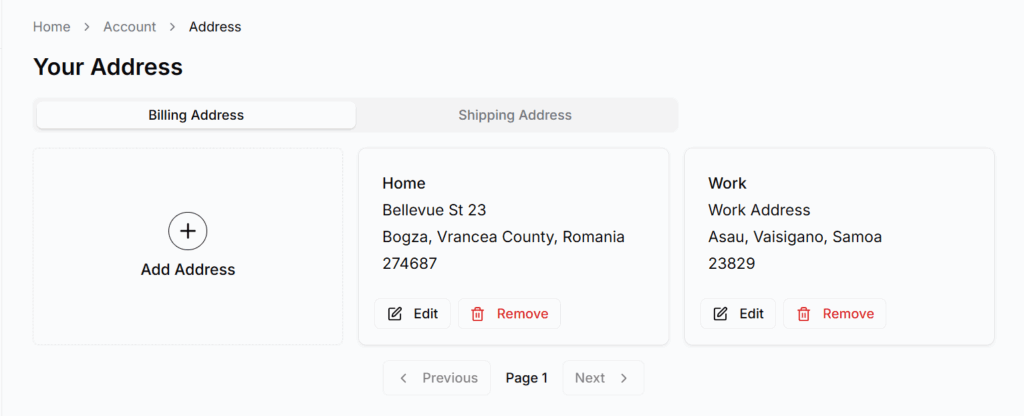
Task: Click the trash icon on the Home address
Action: (478, 314)
